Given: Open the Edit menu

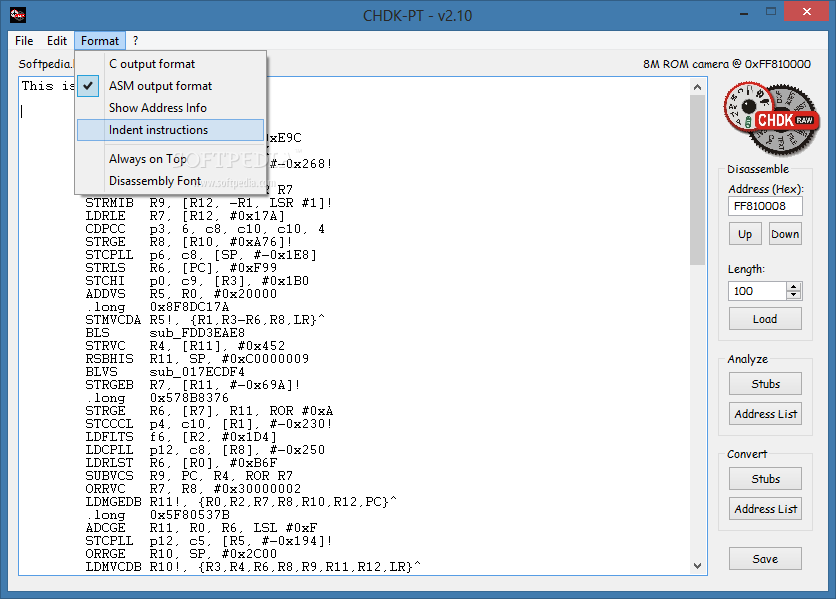Looking at the screenshot, I should tap(57, 41).
